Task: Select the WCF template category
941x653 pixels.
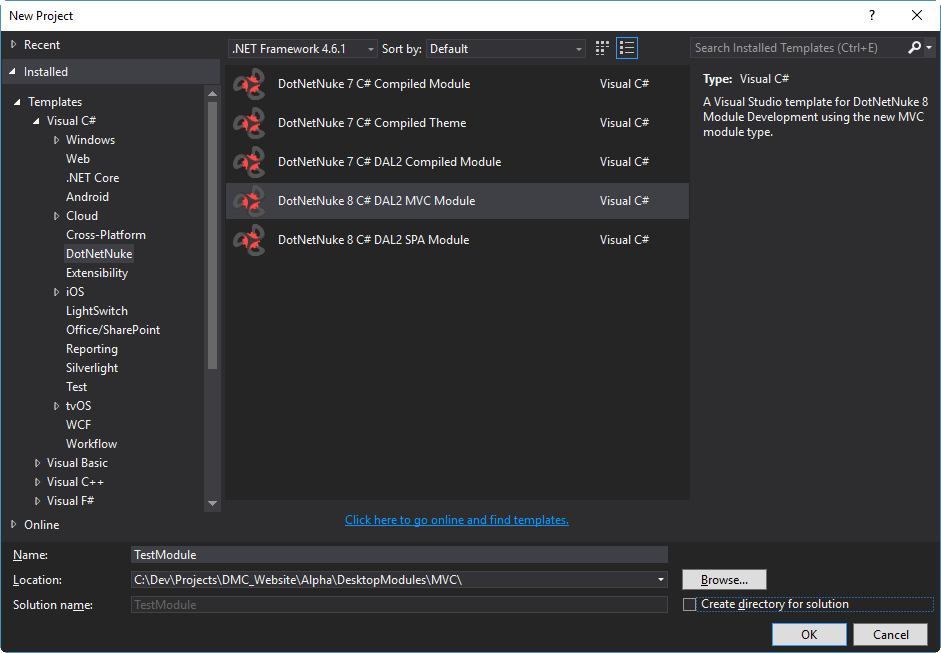Action: pos(78,425)
